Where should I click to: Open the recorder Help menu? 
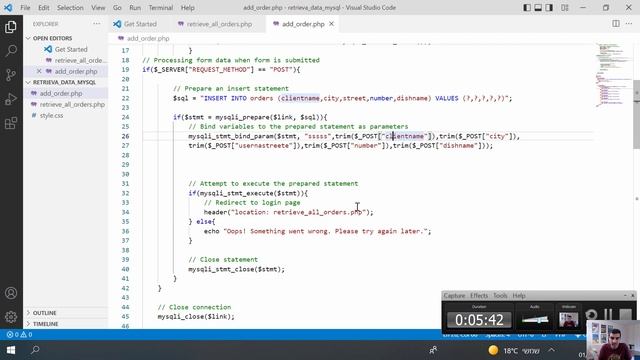519,296
